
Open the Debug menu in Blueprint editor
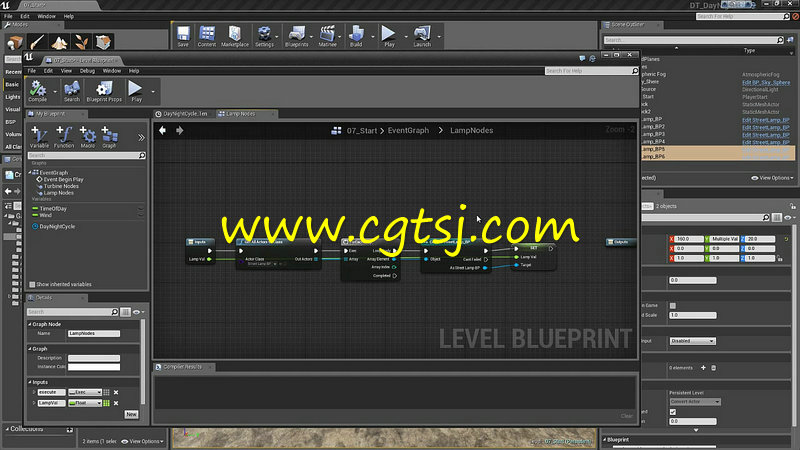[x=87, y=71]
